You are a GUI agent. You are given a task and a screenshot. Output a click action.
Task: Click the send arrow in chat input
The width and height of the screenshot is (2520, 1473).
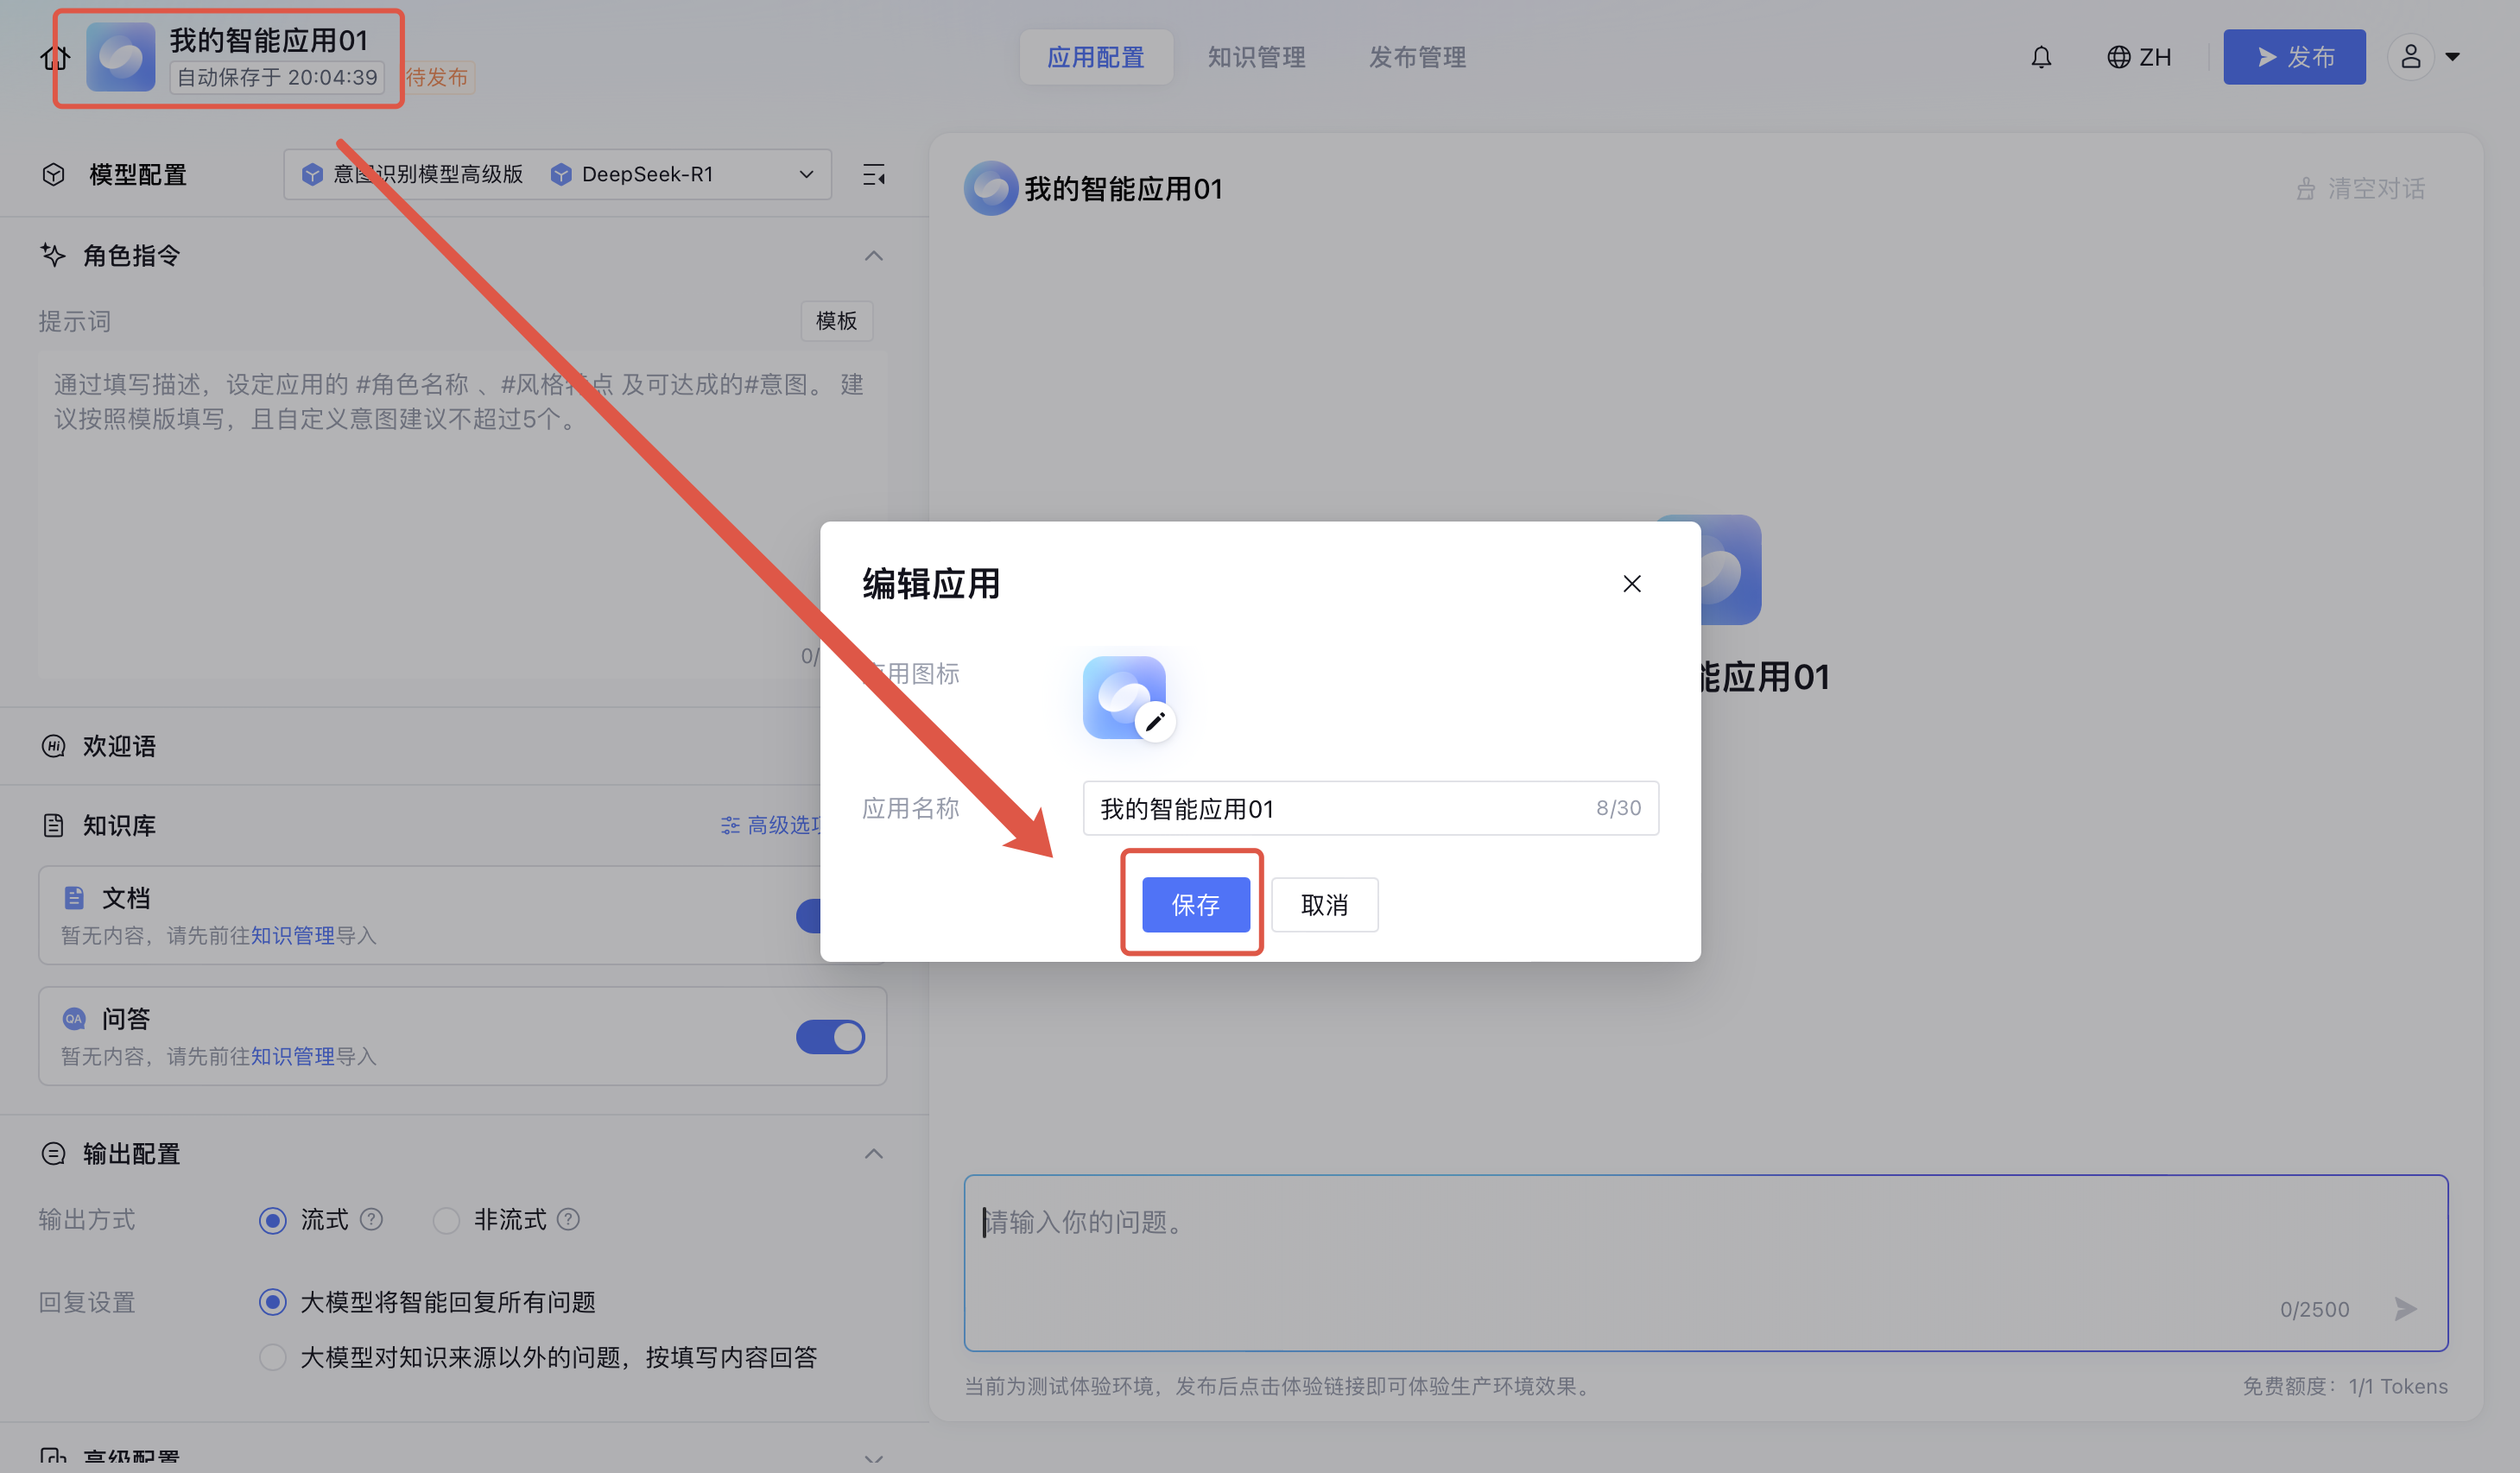pyautogui.click(x=2406, y=1309)
